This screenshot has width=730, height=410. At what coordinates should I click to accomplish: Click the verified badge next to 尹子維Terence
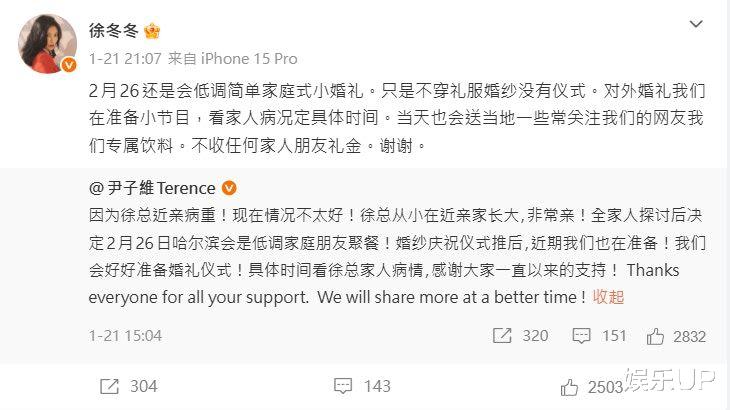click(x=229, y=187)
